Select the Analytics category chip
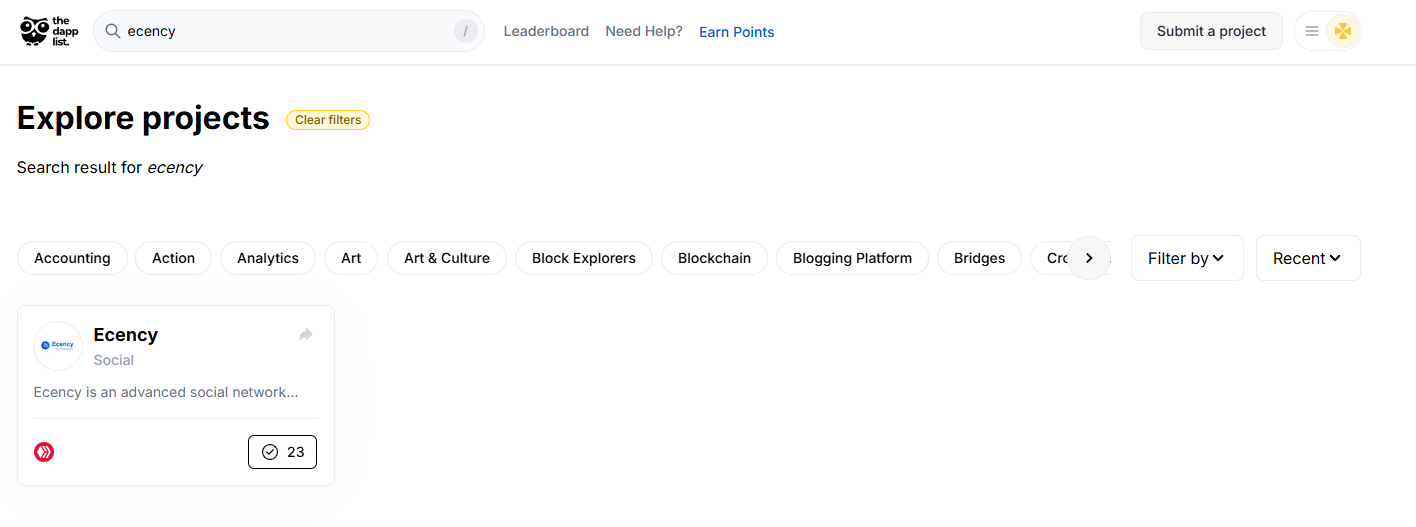This screenshot has height=527, width=1416. [x=268, y=258]
